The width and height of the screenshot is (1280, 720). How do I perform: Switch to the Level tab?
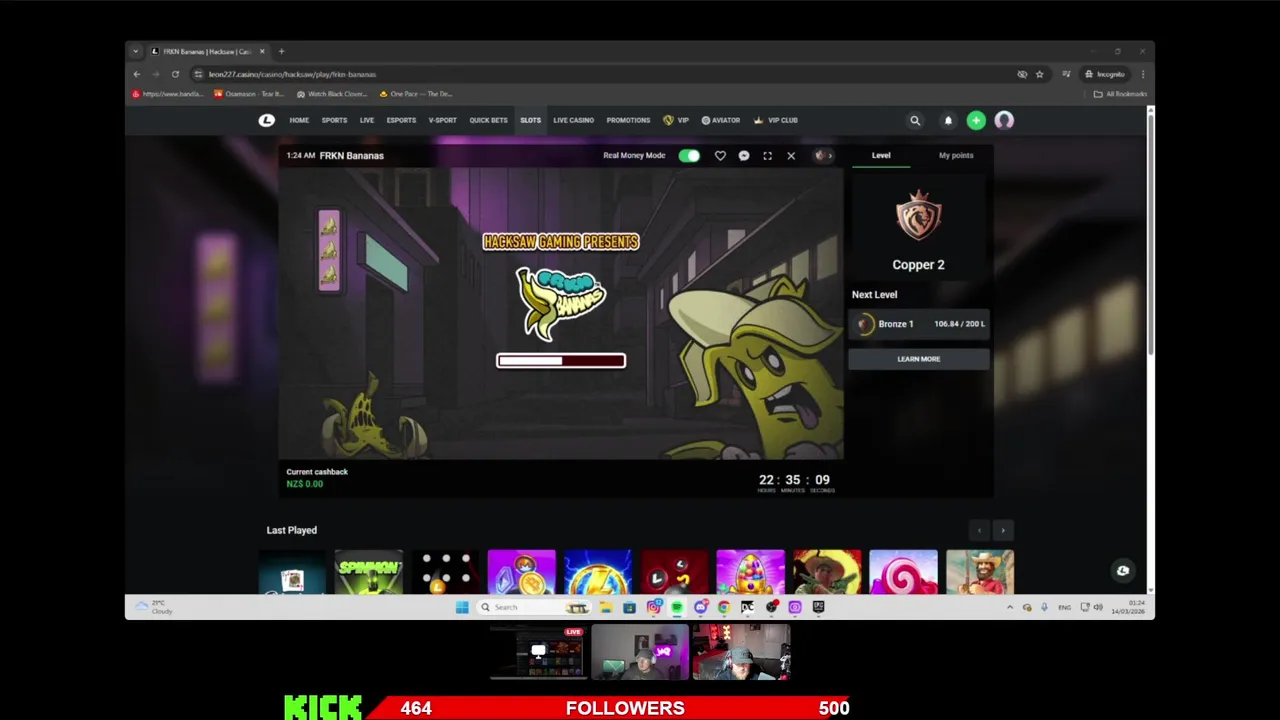pyautogui.click(x=881, y=155)
